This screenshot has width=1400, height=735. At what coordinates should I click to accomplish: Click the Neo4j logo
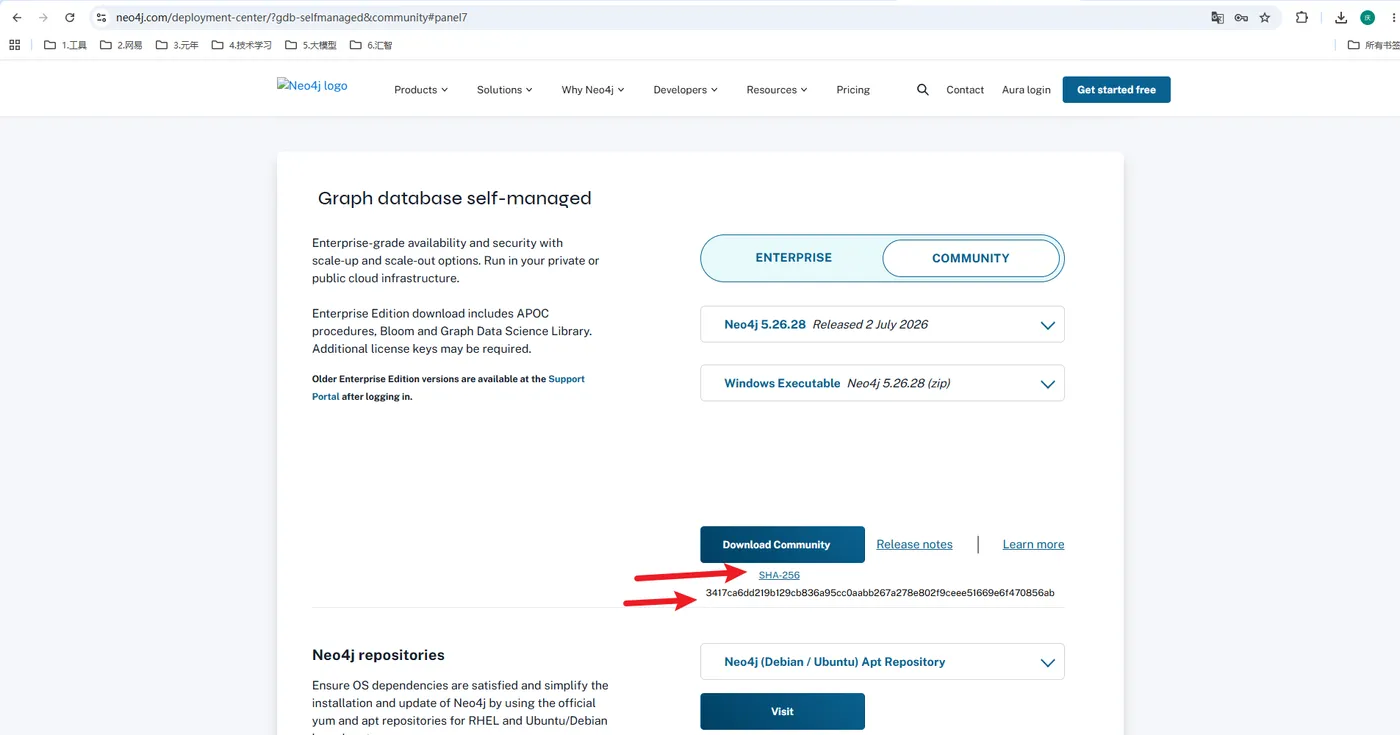[312, 86]
